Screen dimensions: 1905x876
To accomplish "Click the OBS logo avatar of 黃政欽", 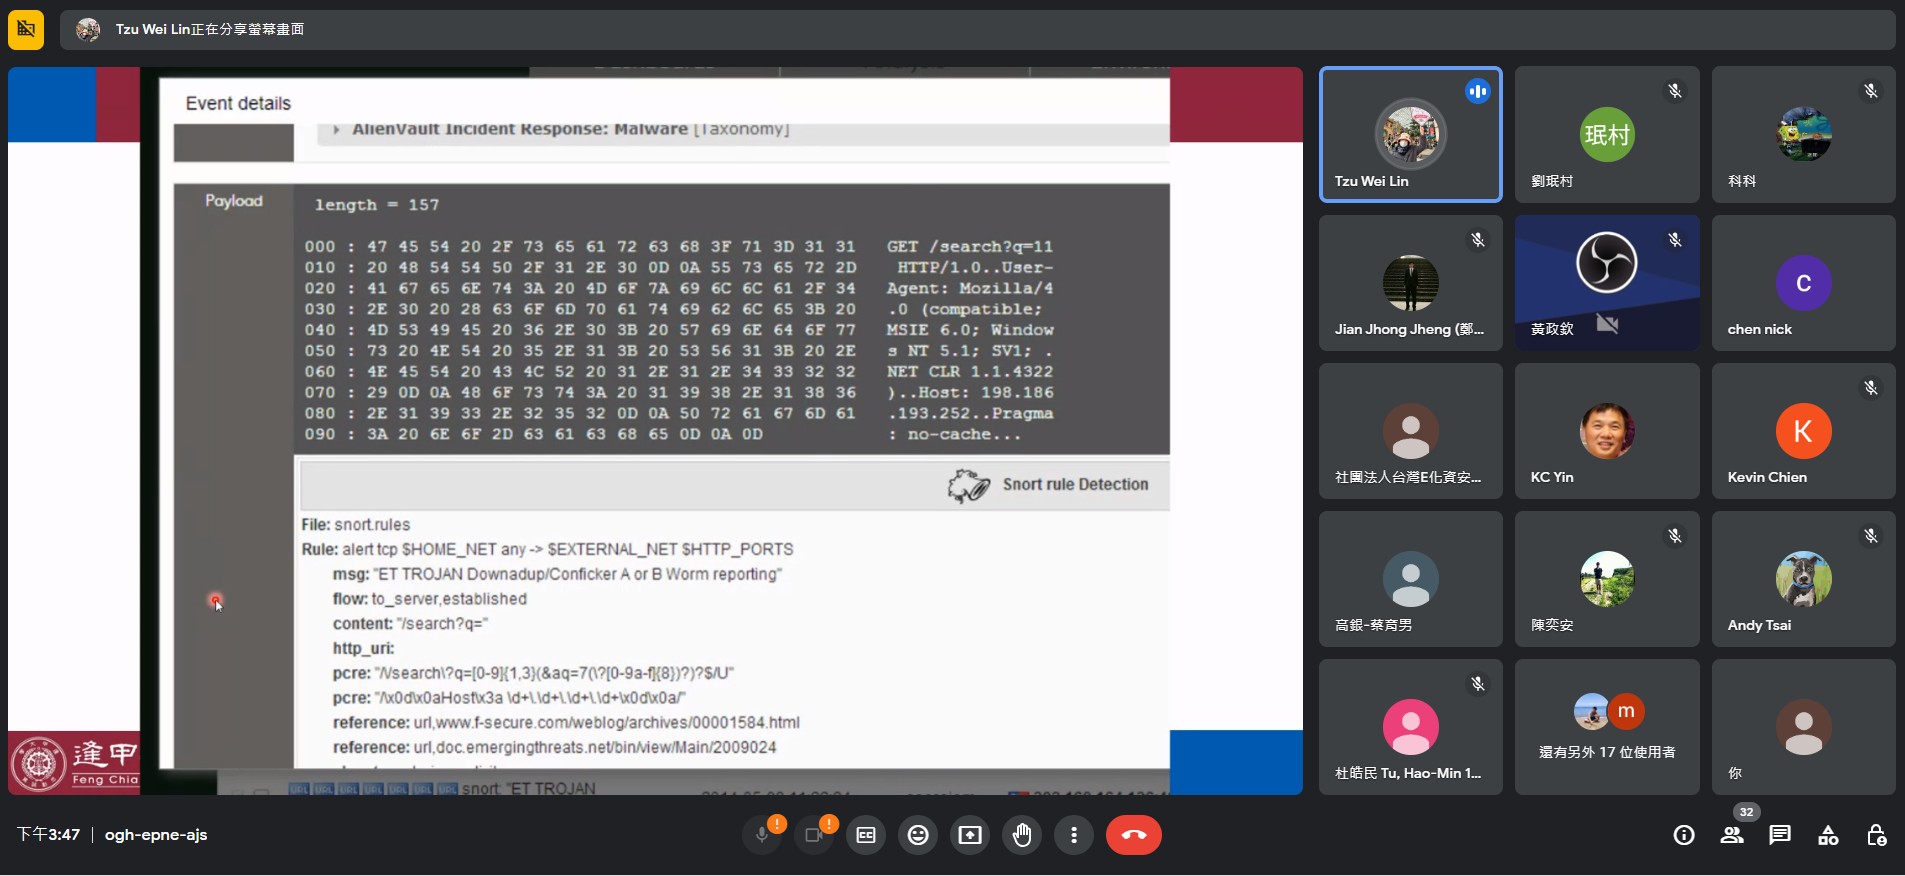I will 1607,262.
